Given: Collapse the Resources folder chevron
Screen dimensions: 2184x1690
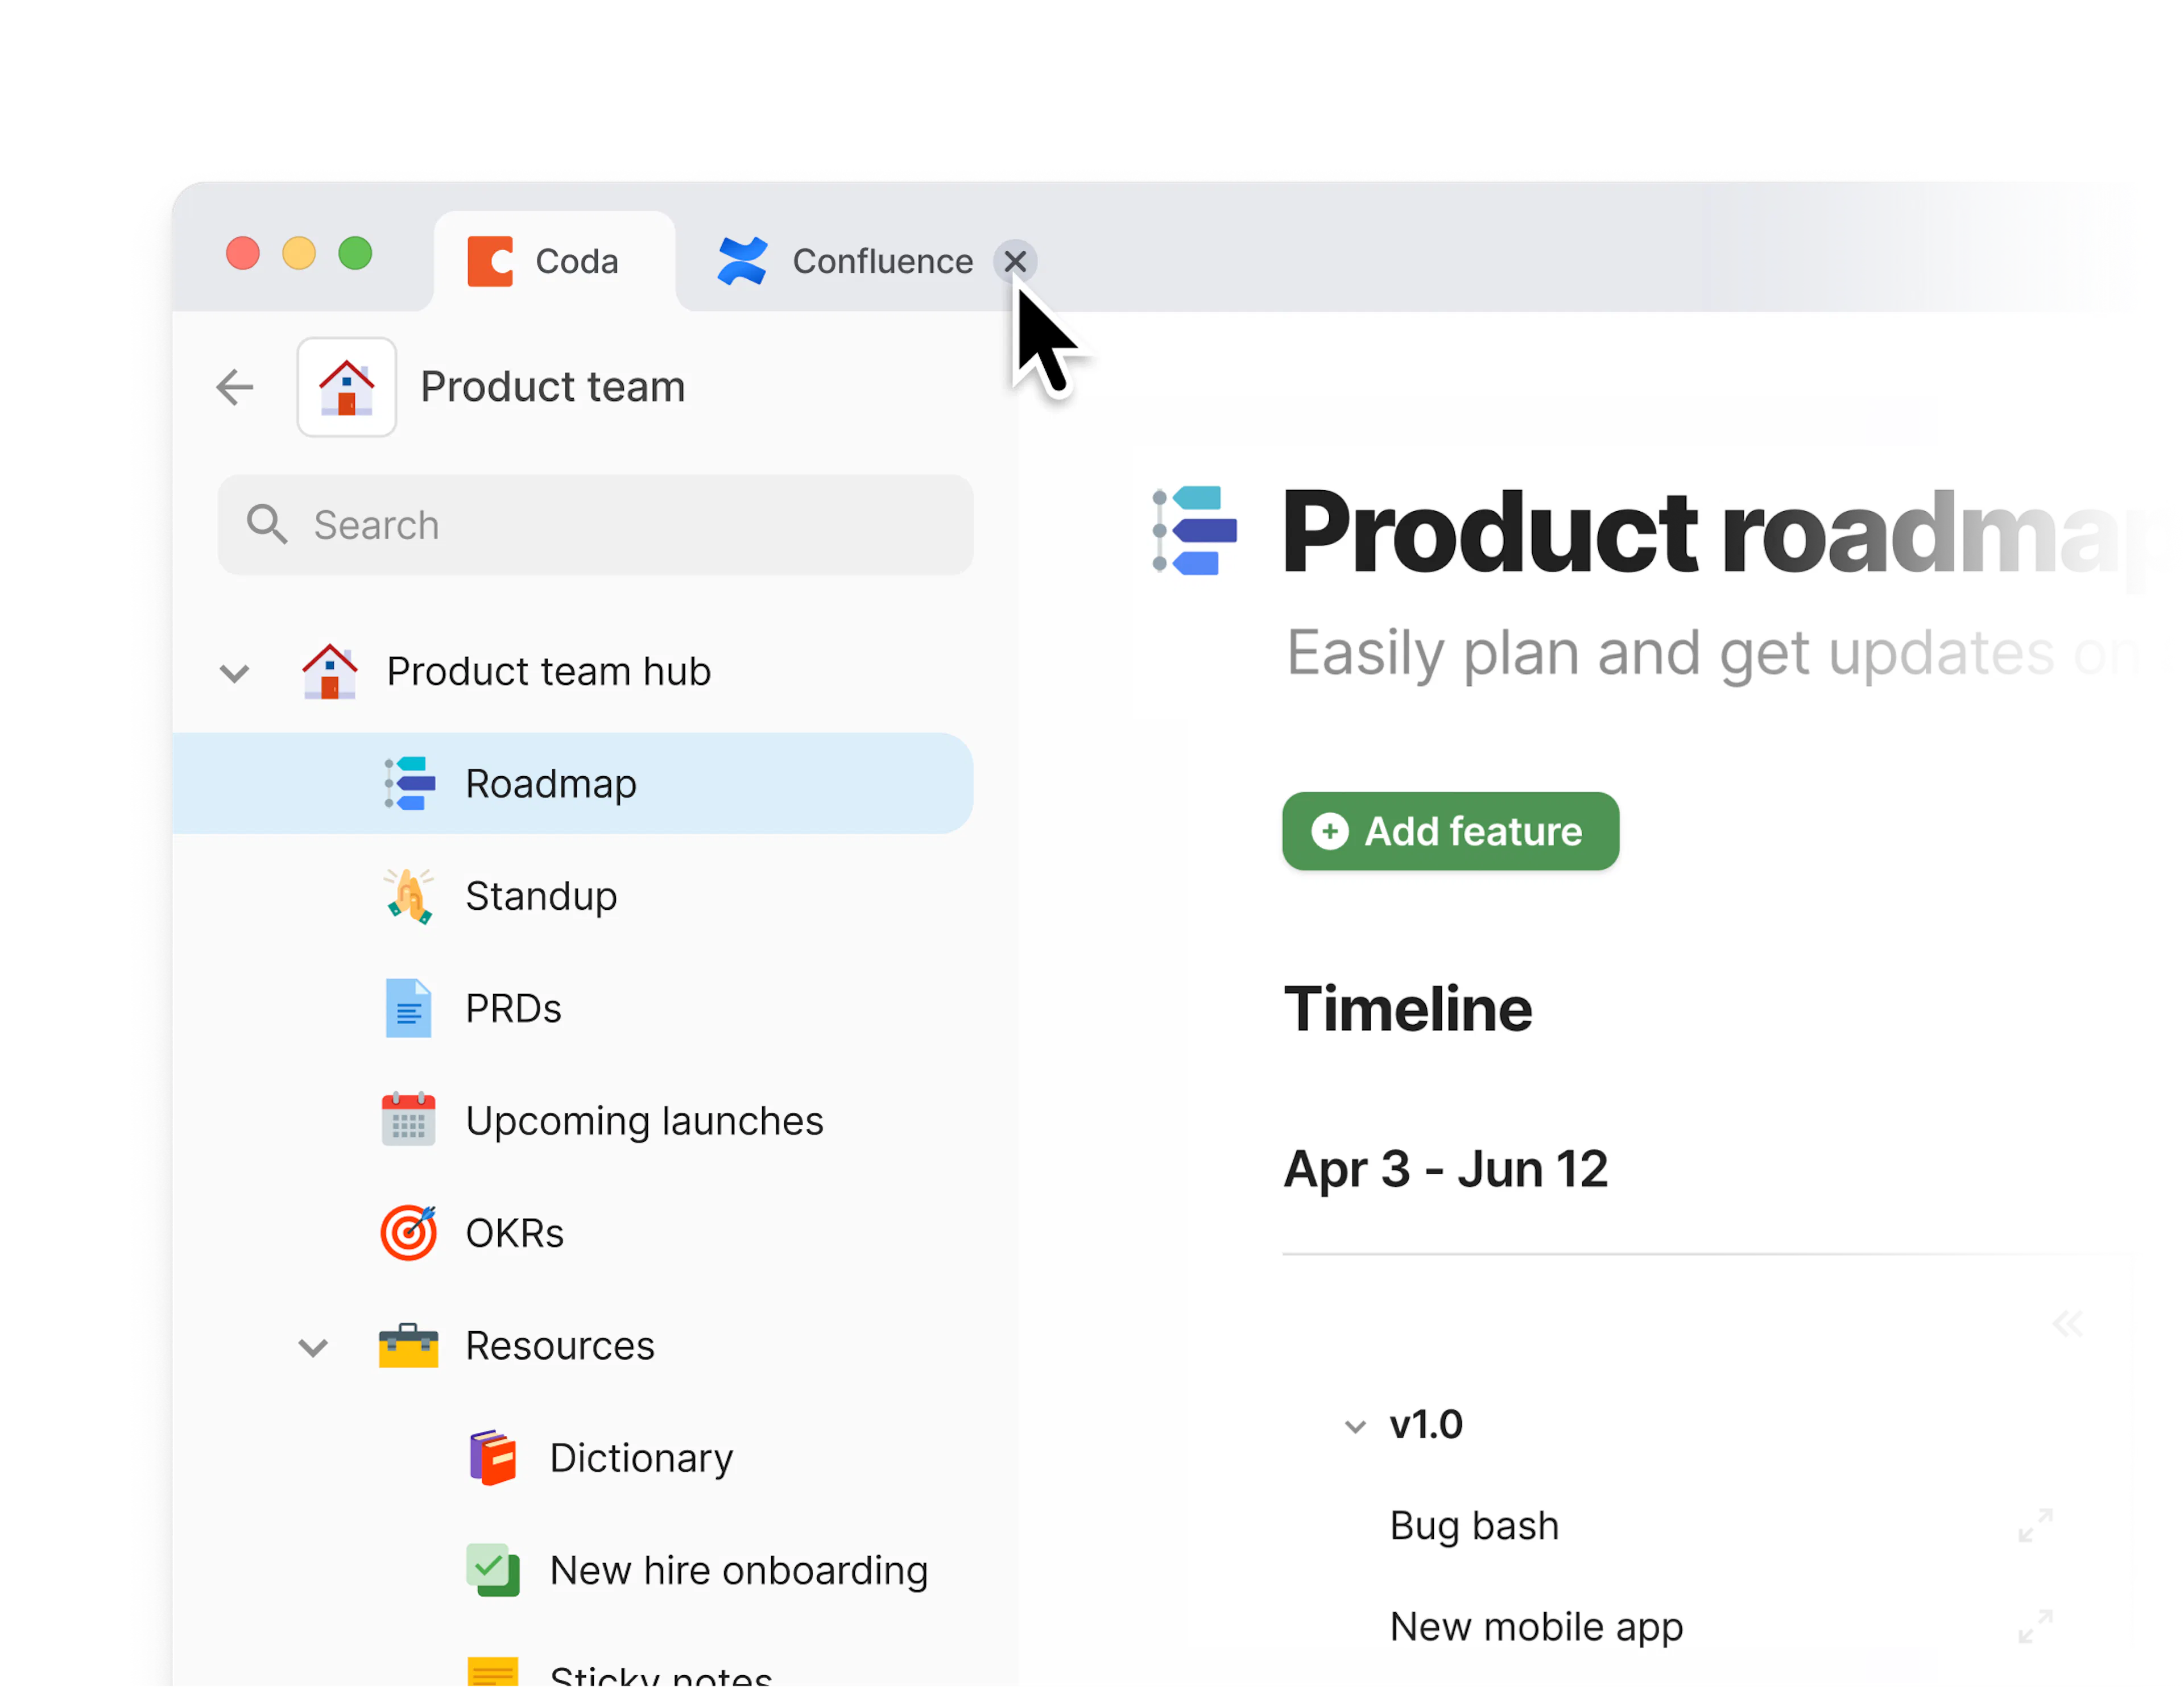Looking at the screenshot, I should tap(313, 1348).
